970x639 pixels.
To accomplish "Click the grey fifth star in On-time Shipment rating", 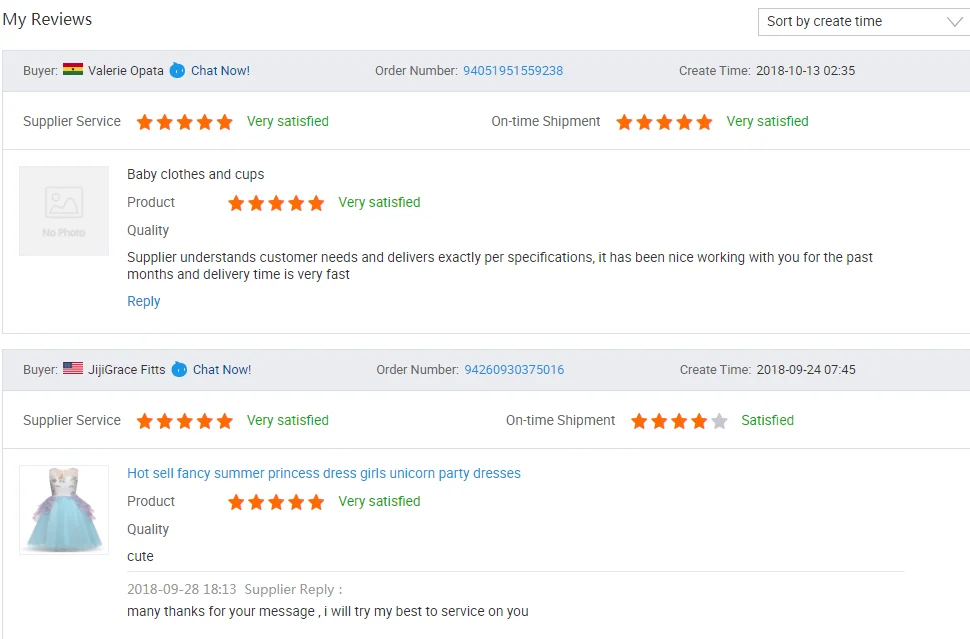I will click(x=719, y=421).
